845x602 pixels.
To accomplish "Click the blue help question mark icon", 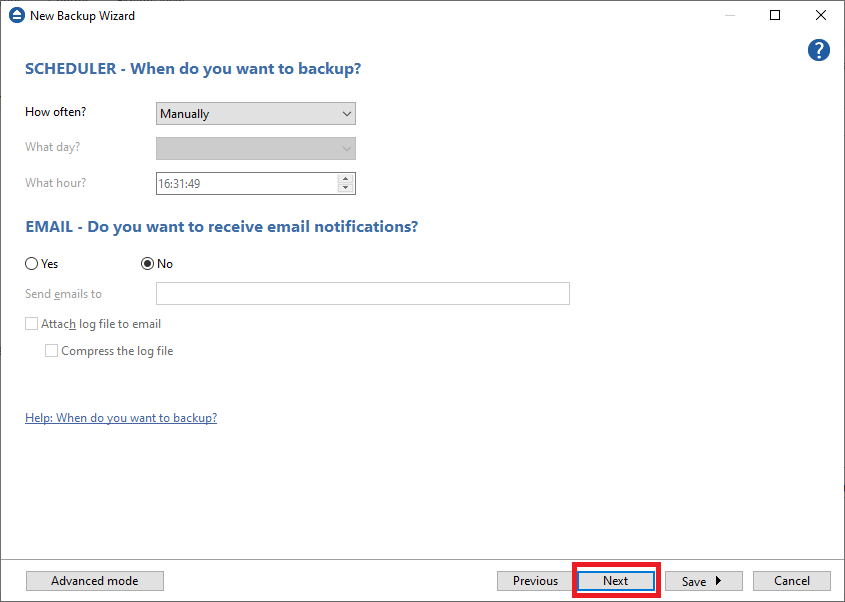I will (819, 50).
